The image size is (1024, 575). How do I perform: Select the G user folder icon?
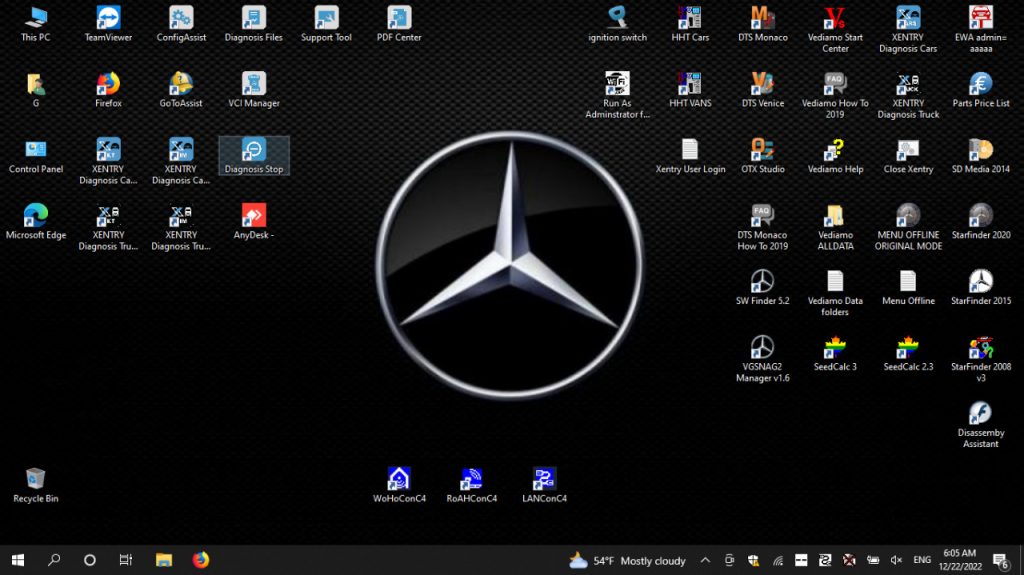click(x=35, y=90)
